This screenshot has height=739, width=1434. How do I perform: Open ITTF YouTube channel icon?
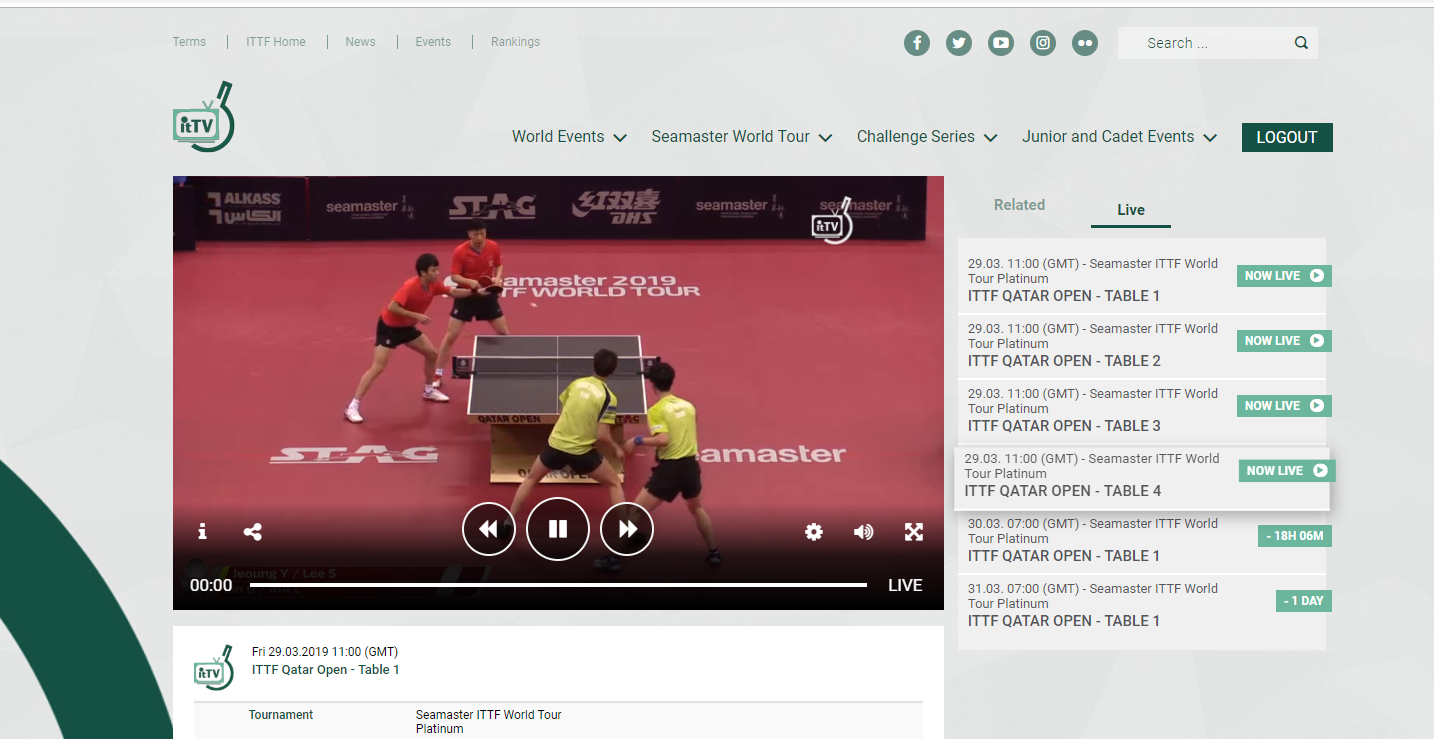click(x=1001, y=43)
